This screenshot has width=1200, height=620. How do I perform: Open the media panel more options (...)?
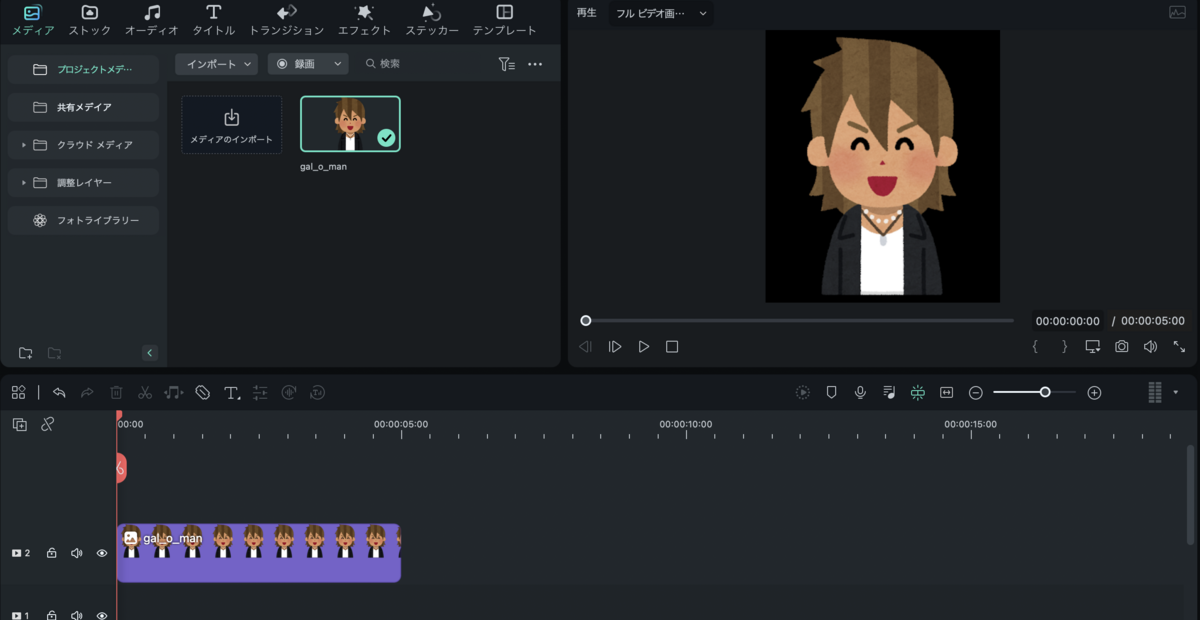tap(535, 64)
